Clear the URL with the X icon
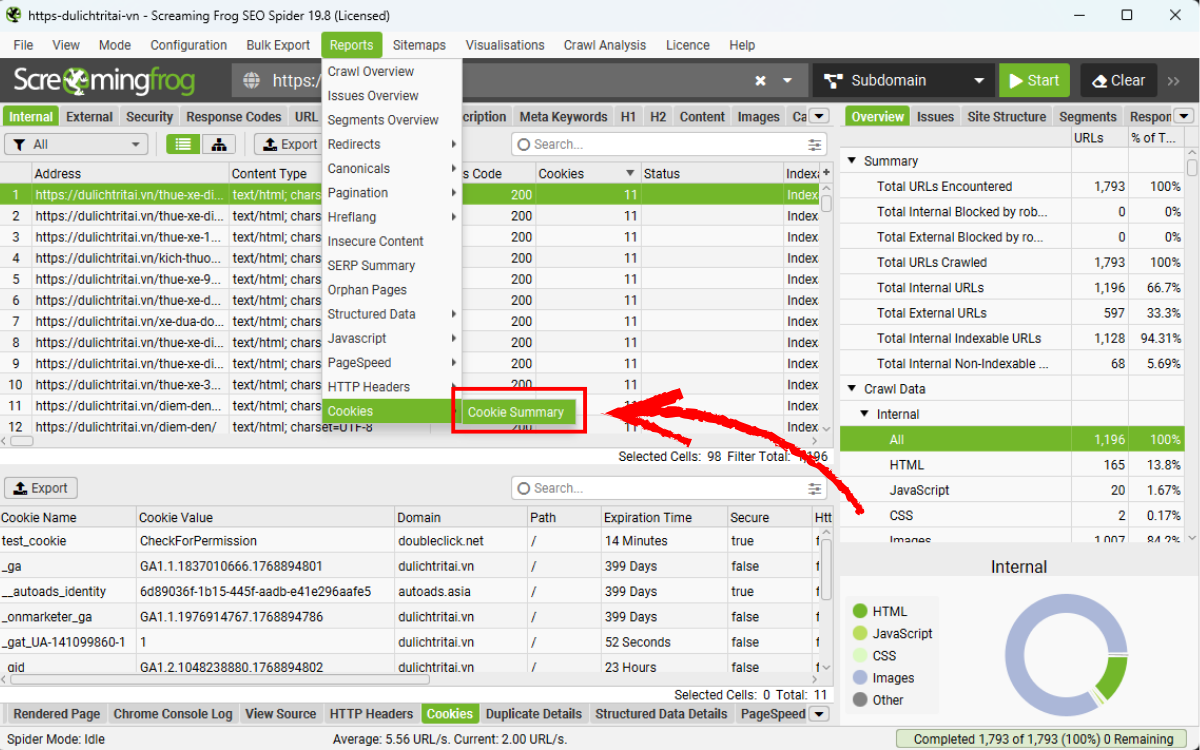The height and width of the screenshot is (750, 1200). click(760, 81)
